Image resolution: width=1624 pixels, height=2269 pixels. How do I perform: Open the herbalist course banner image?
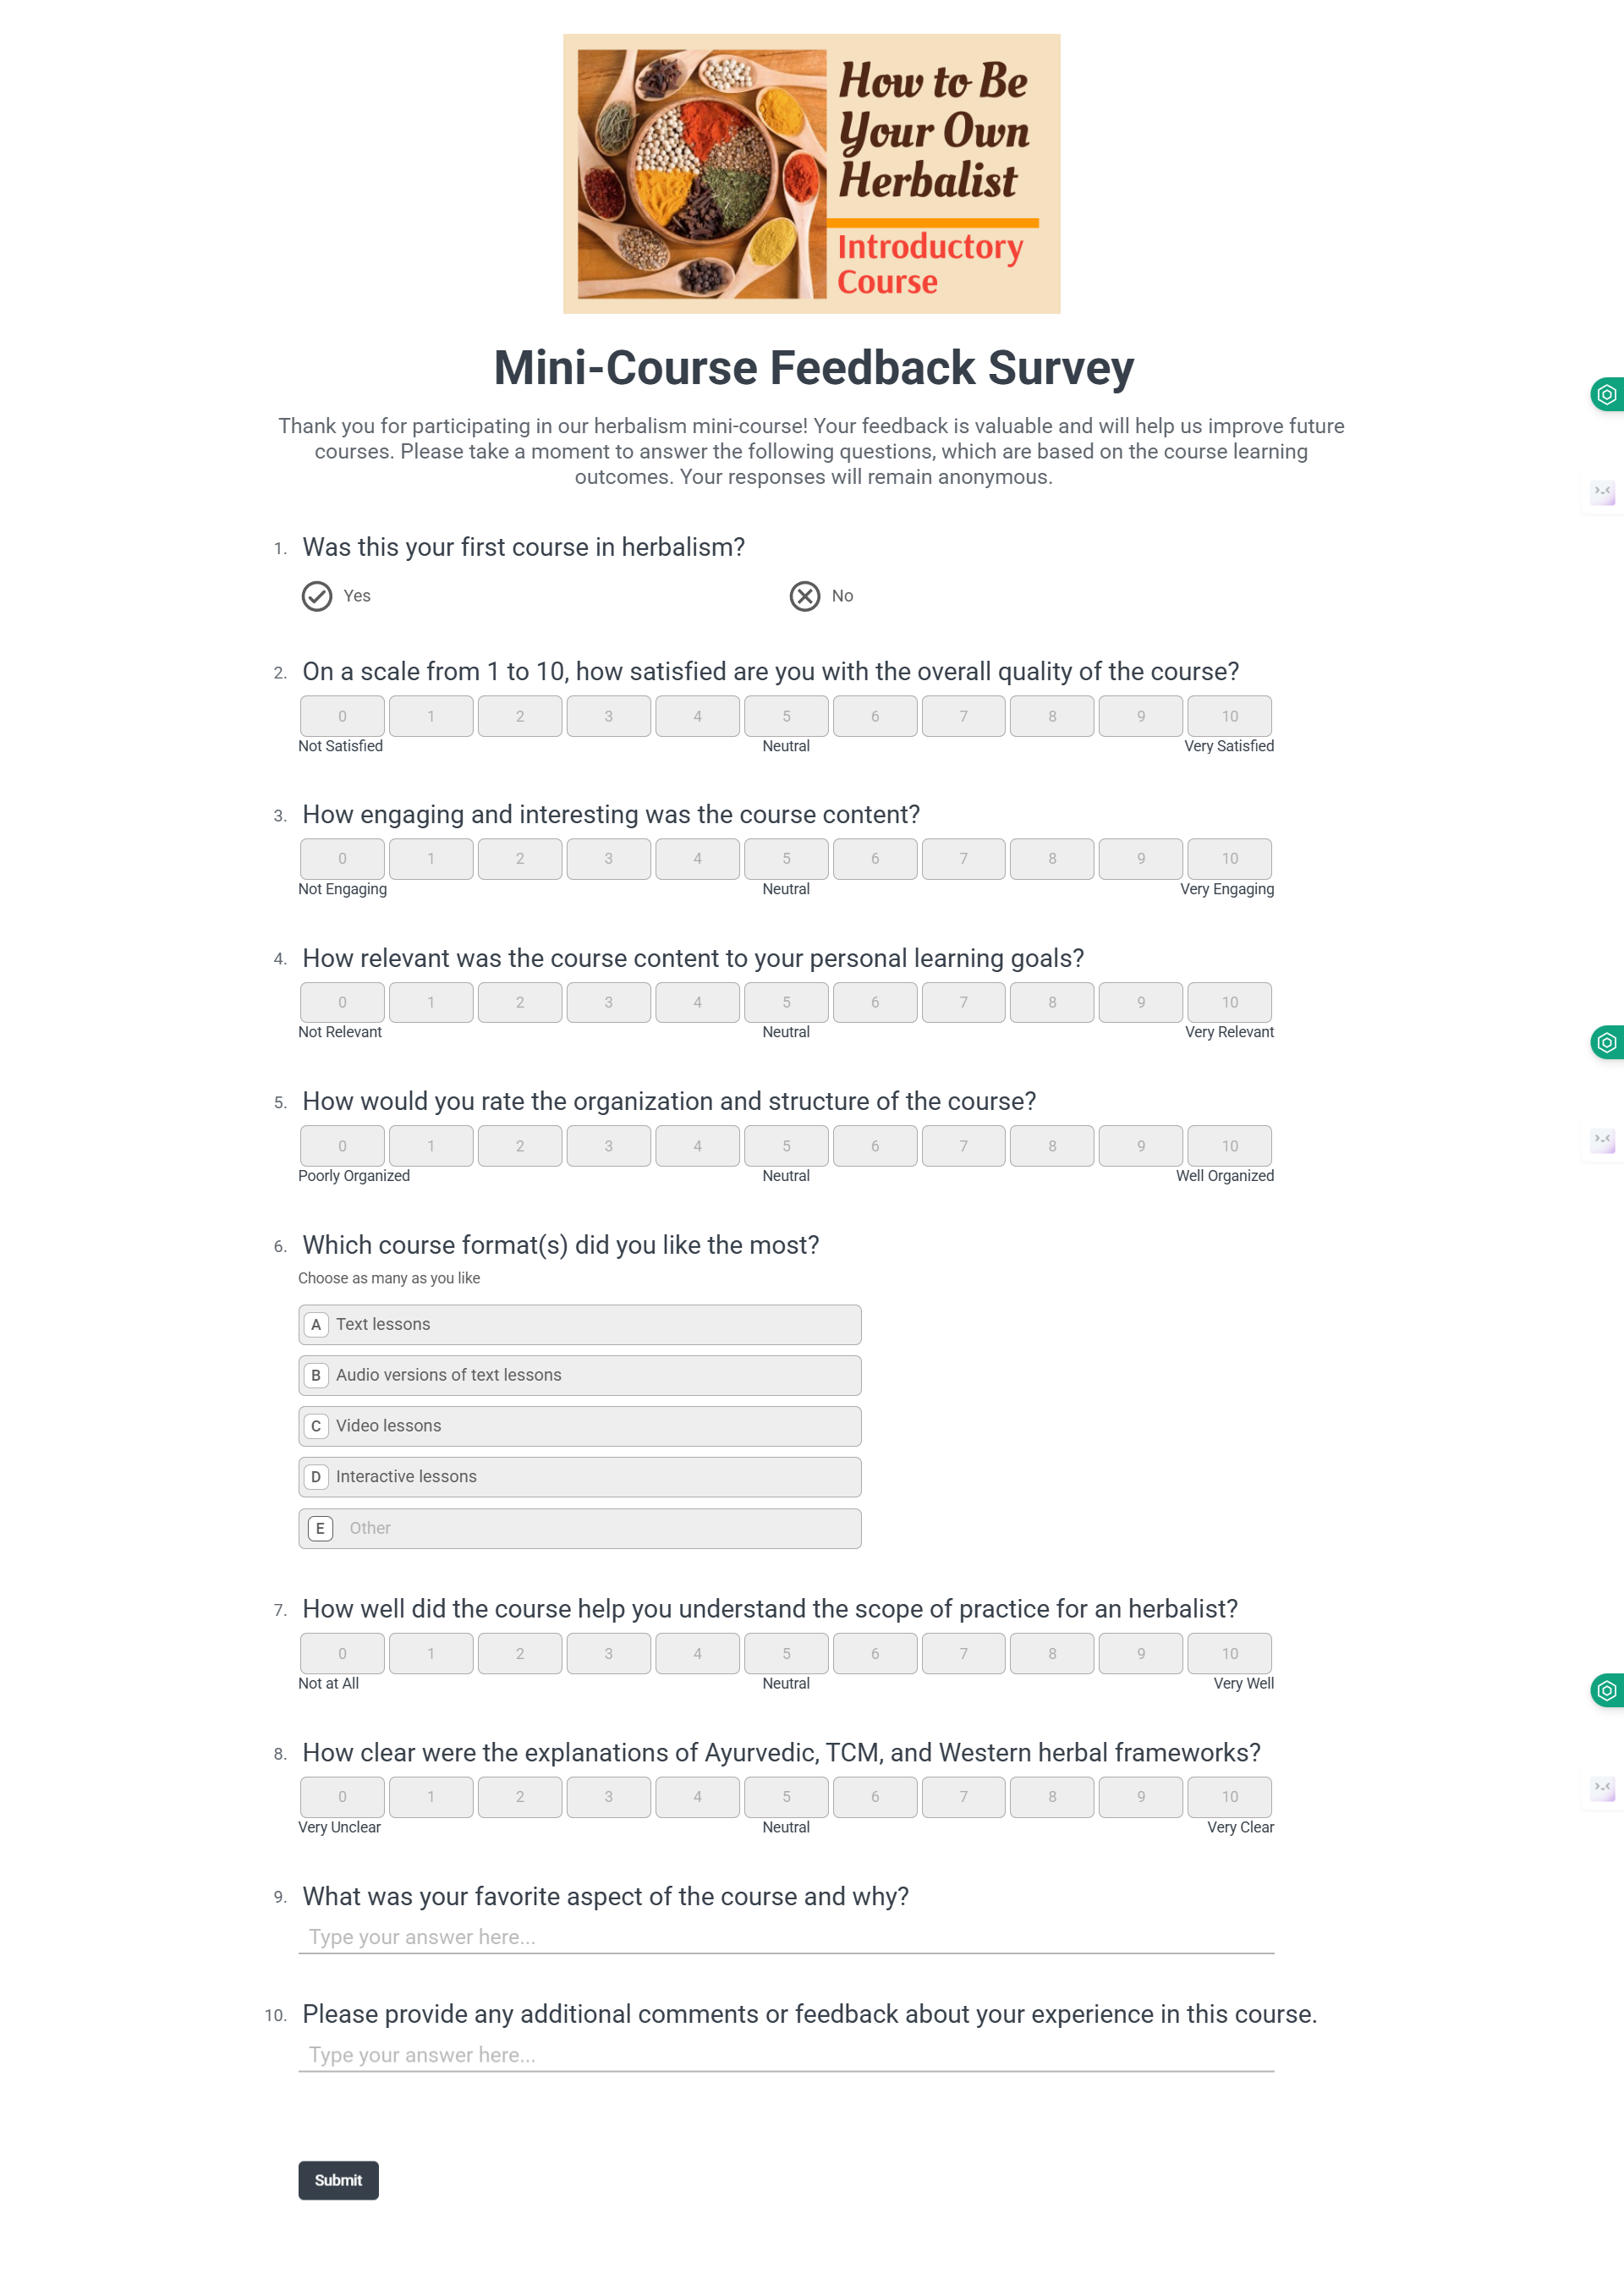click(x=812, y=174)
